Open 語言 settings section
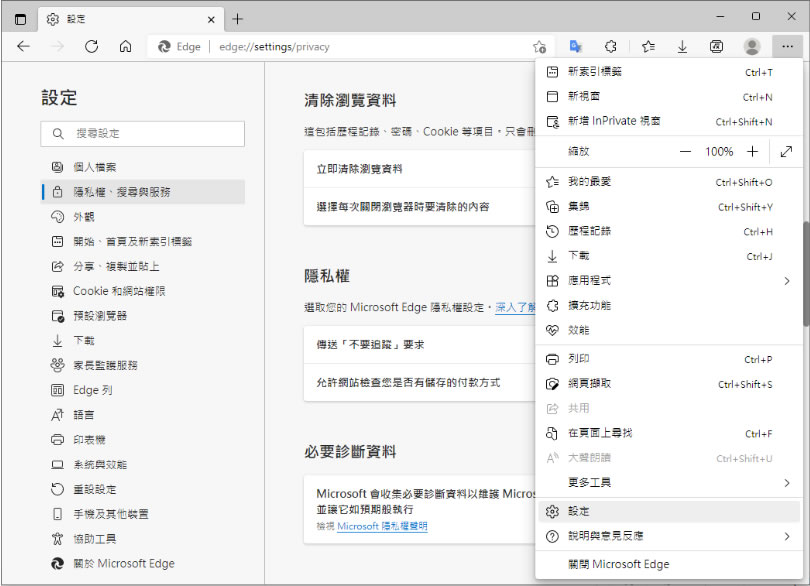Screen dimensions: 810x586 coord(143,415)
